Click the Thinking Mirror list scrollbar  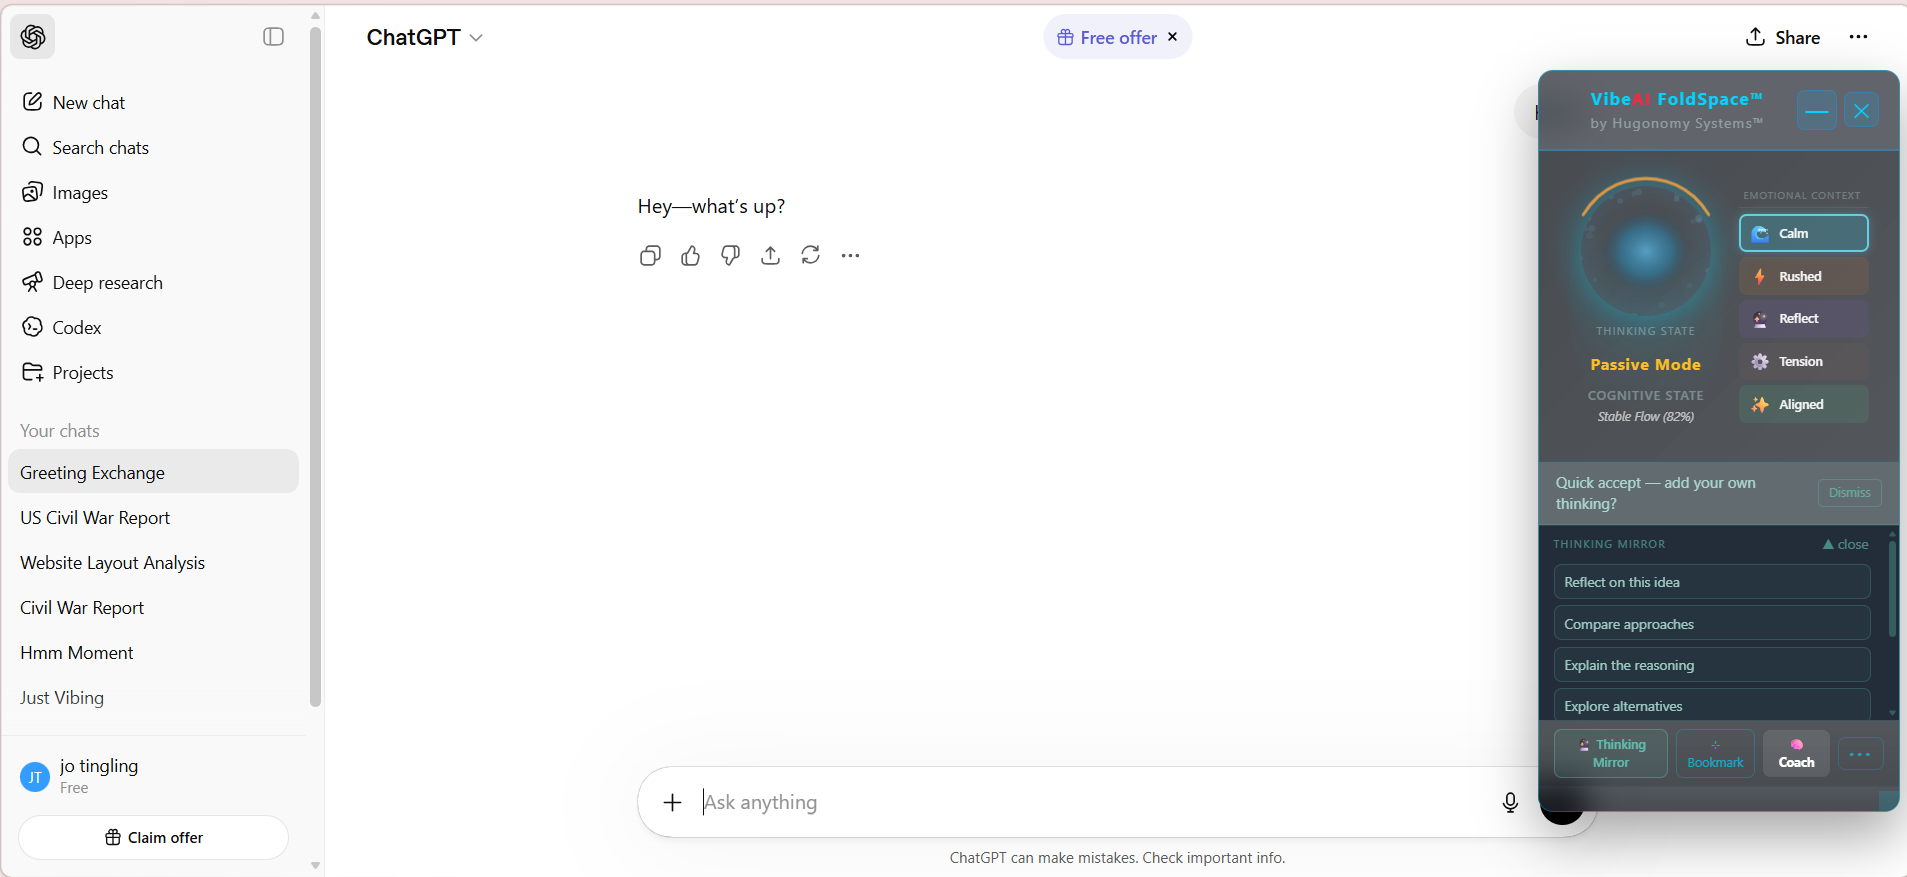[x=1891, y=589]
